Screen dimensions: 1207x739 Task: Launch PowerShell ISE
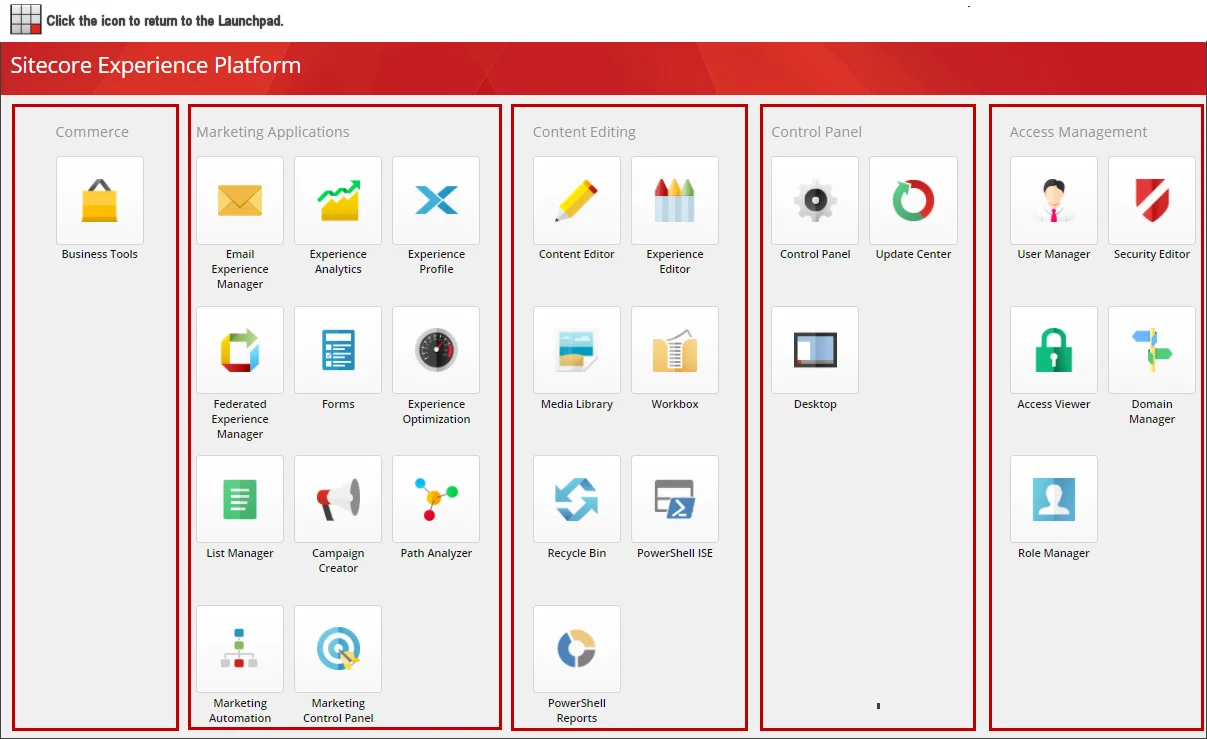pos(675,499)
